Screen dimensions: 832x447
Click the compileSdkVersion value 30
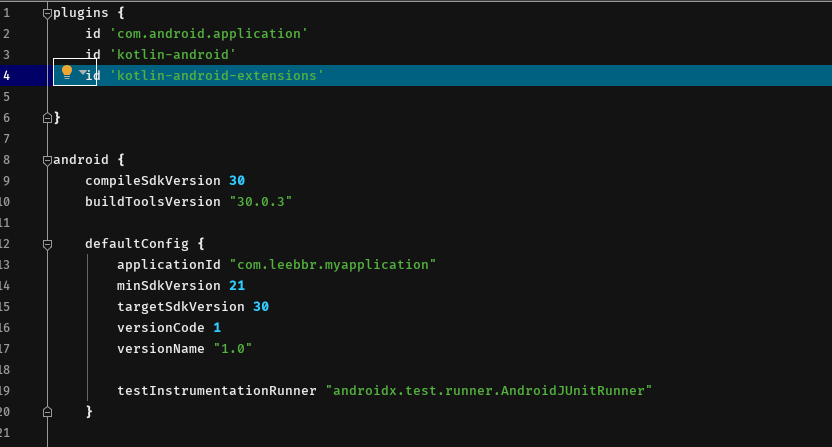pyautogui.click(x=237, y=180)
